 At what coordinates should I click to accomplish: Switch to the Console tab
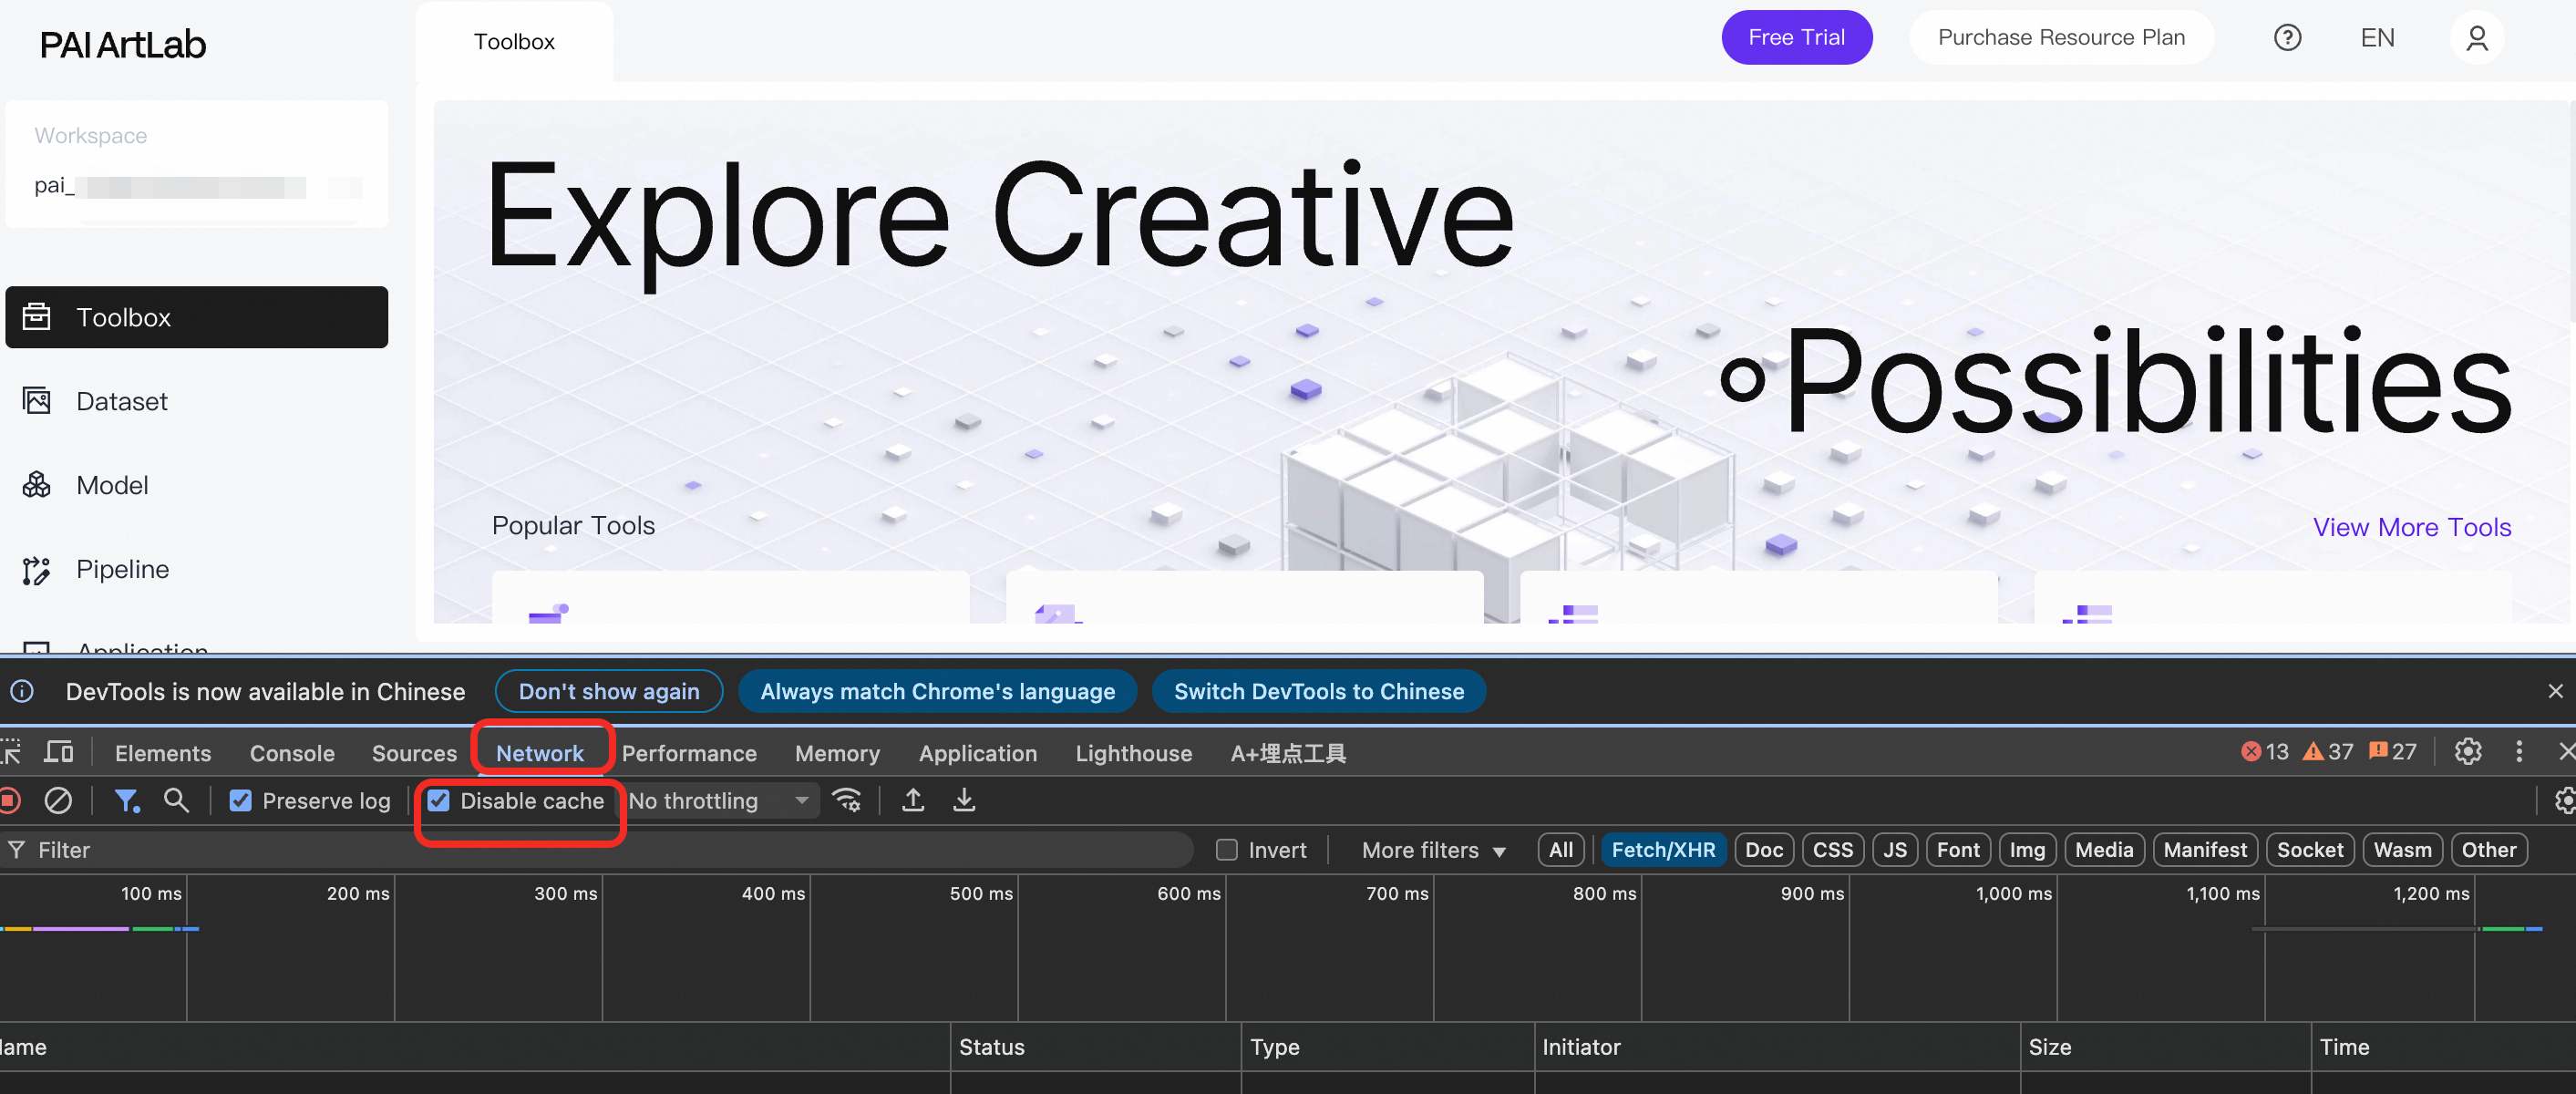click(292, 753)
